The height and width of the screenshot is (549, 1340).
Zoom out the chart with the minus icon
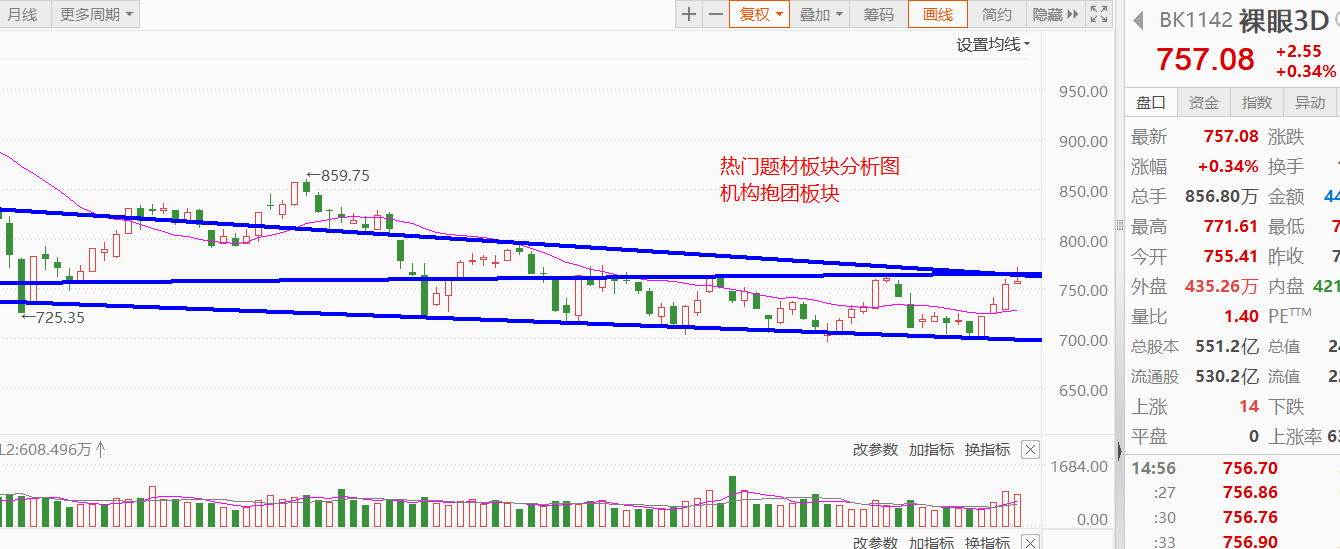pyautogui.click(x=715, y=14)
